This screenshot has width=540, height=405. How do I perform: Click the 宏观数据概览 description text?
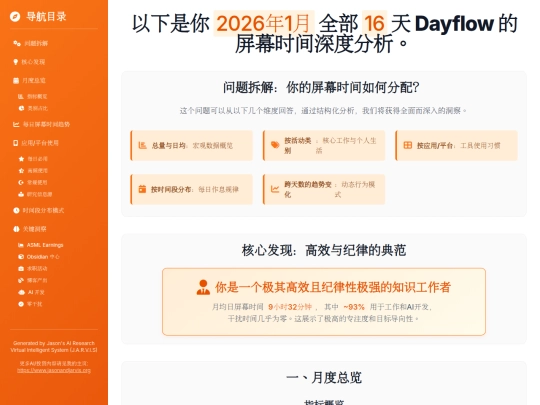click(x=212, y=145)
